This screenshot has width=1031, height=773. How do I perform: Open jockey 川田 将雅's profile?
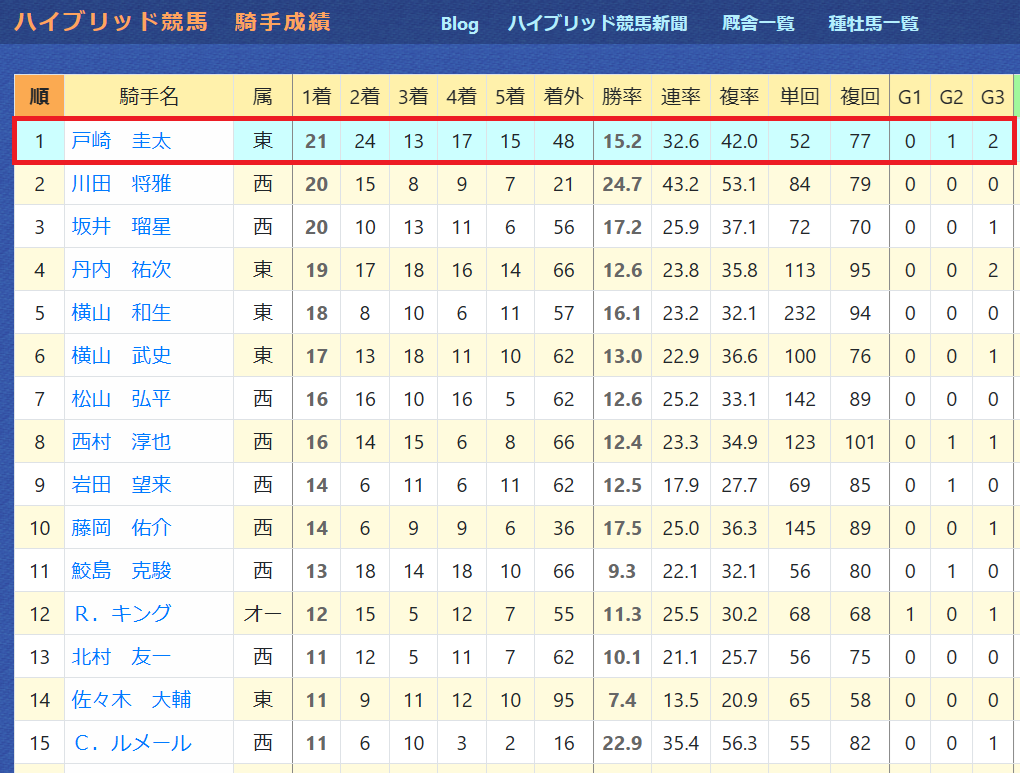point(121,183)
